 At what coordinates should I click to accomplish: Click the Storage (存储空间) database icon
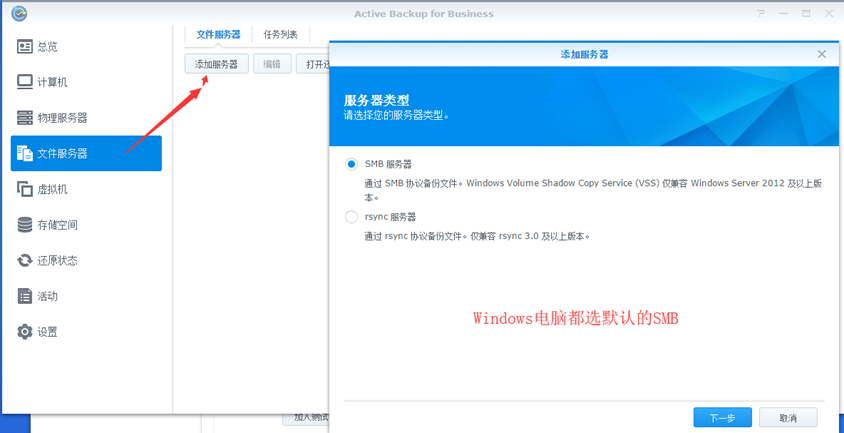pyautogui.click(x=25, y=225)
